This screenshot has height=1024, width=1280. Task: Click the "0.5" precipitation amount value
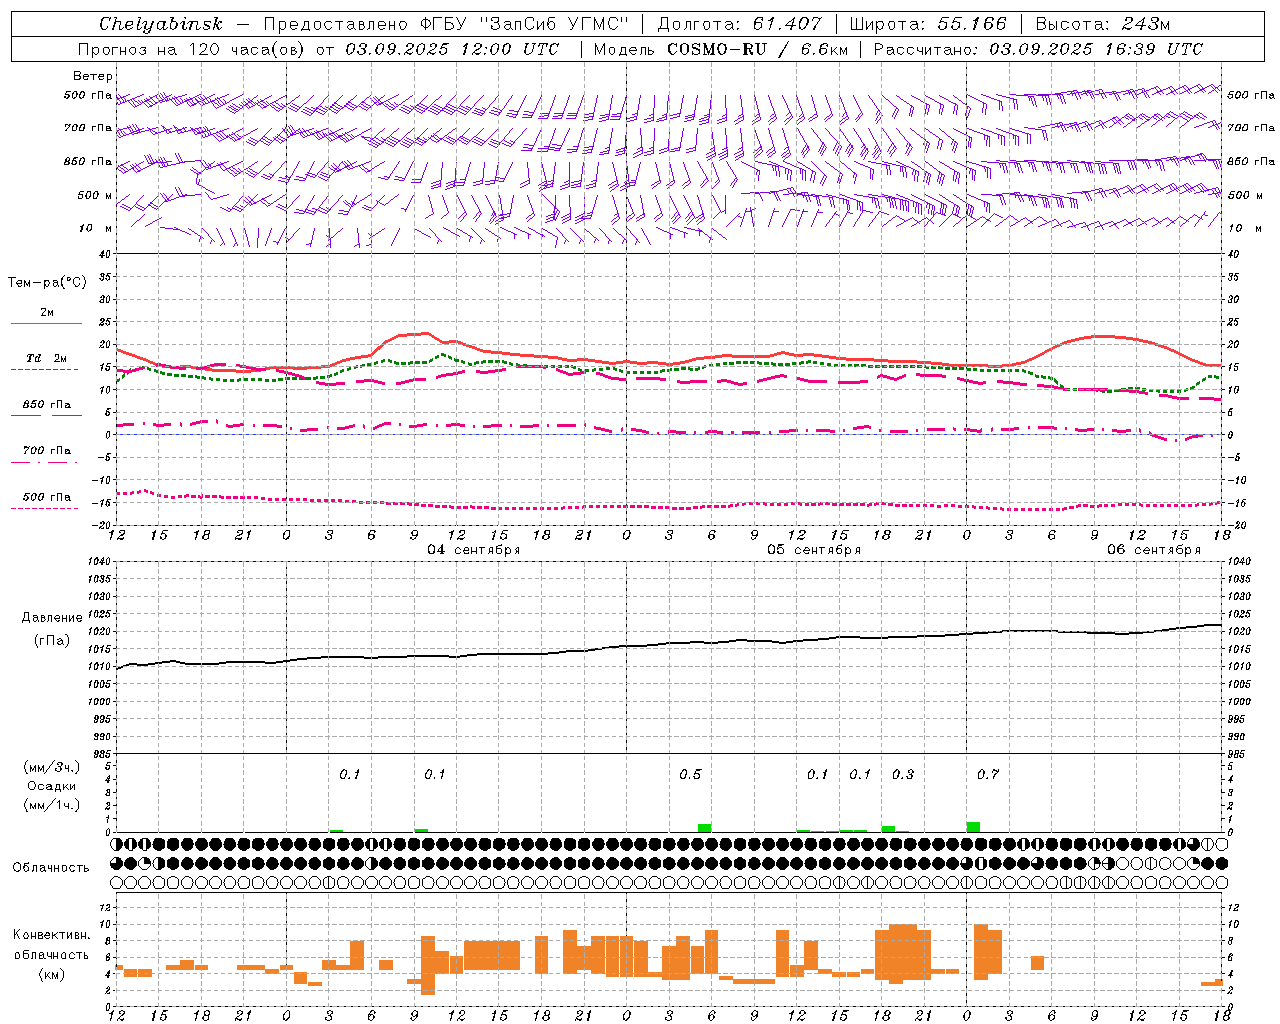(x=690, y=775)
